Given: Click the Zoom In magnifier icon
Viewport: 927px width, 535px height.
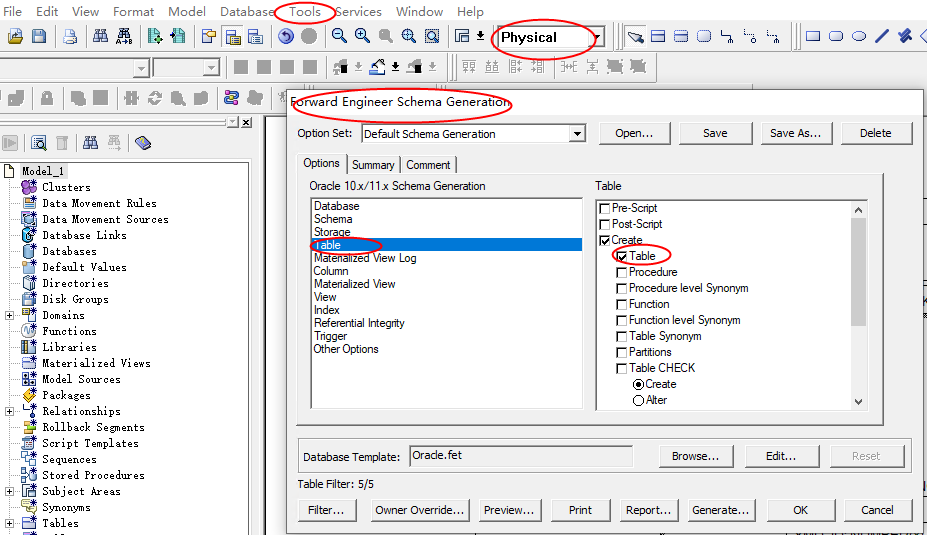Looking at the screenshot, I should pyautogui.click(x=362, y=37).
